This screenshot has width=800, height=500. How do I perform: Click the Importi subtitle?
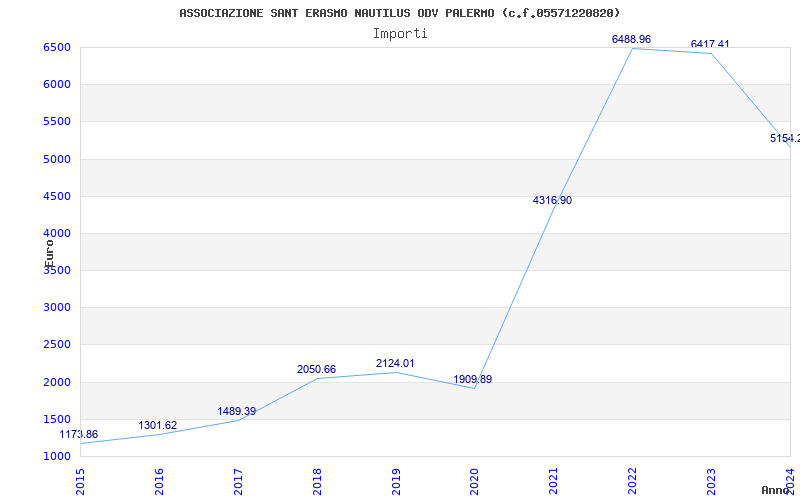click(x=400, y=34)
